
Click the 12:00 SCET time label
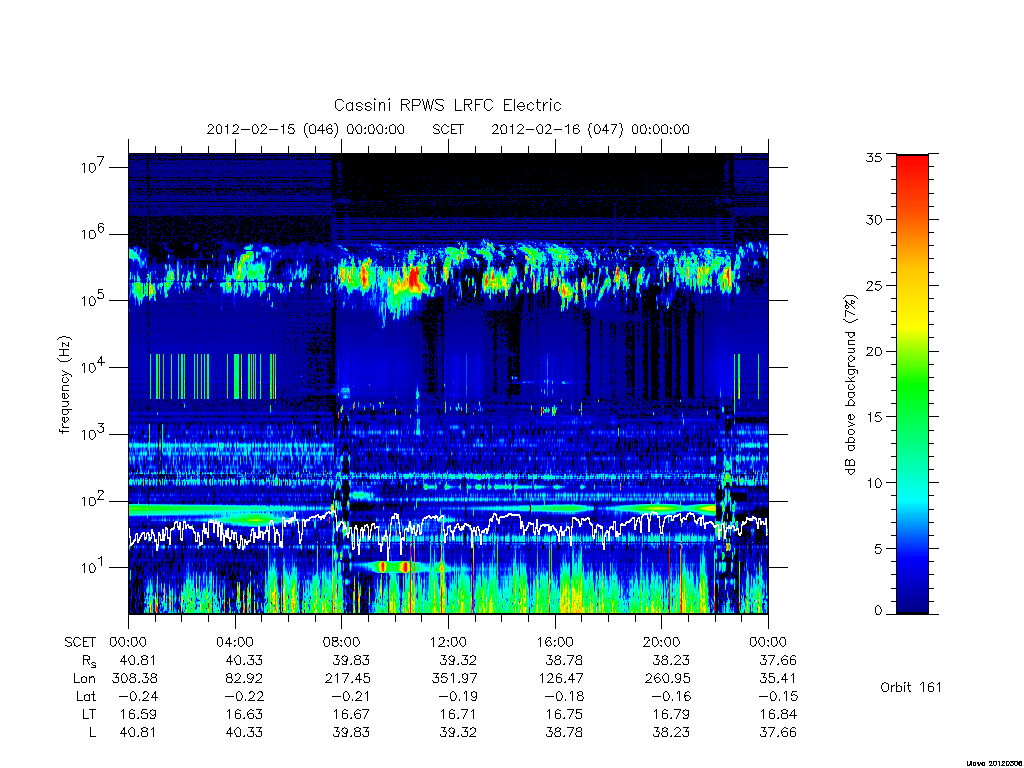[448, 642]
